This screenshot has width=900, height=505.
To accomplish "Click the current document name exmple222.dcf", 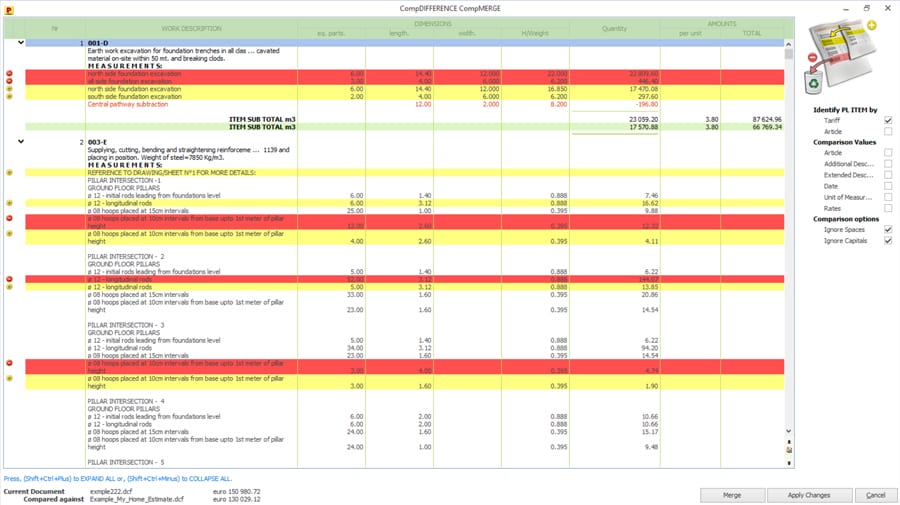I will (111, 492).
